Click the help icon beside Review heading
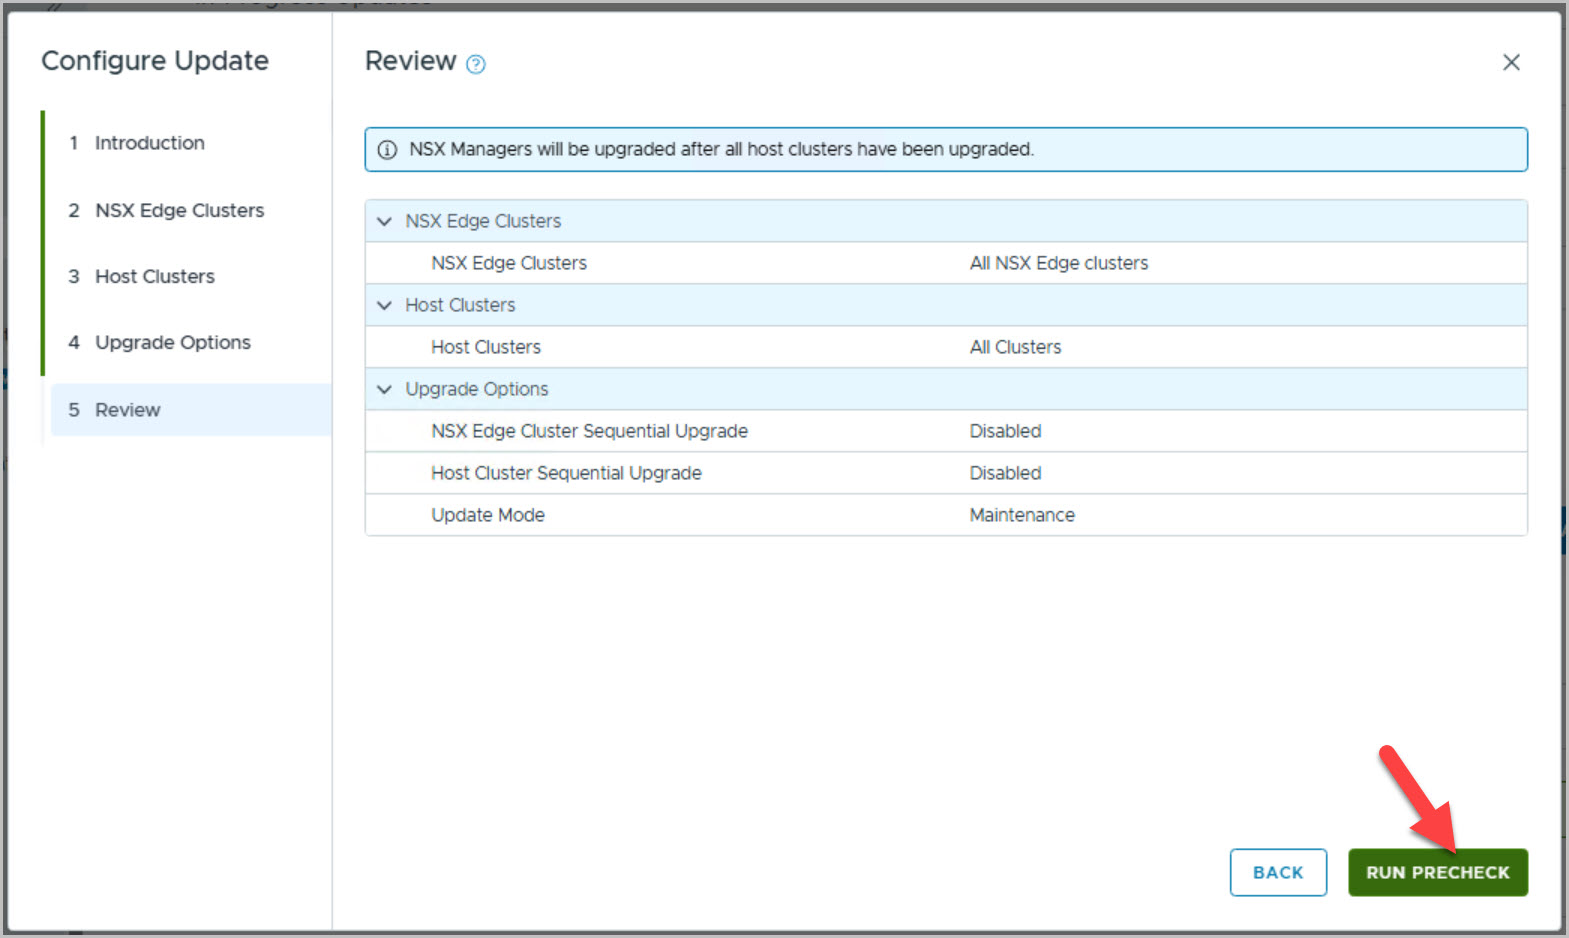The image size is (1569, 938). 476,65
